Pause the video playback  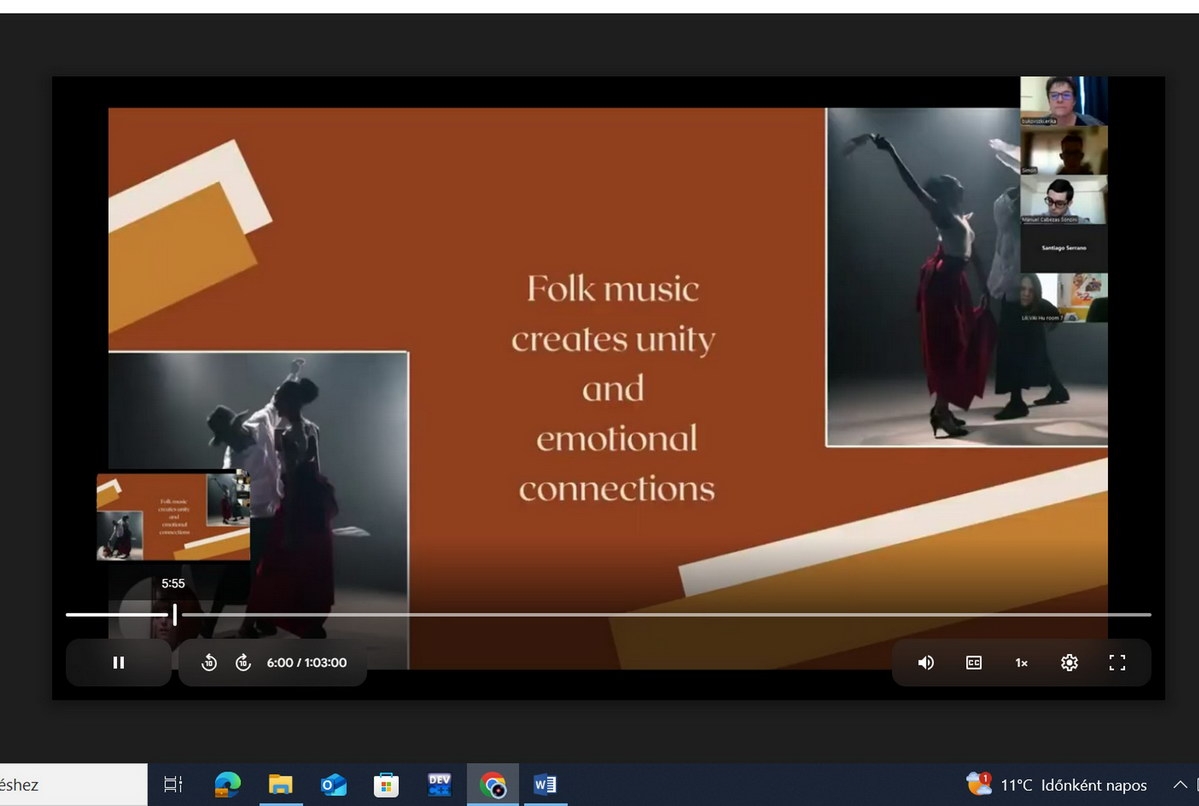coord(118,662)
